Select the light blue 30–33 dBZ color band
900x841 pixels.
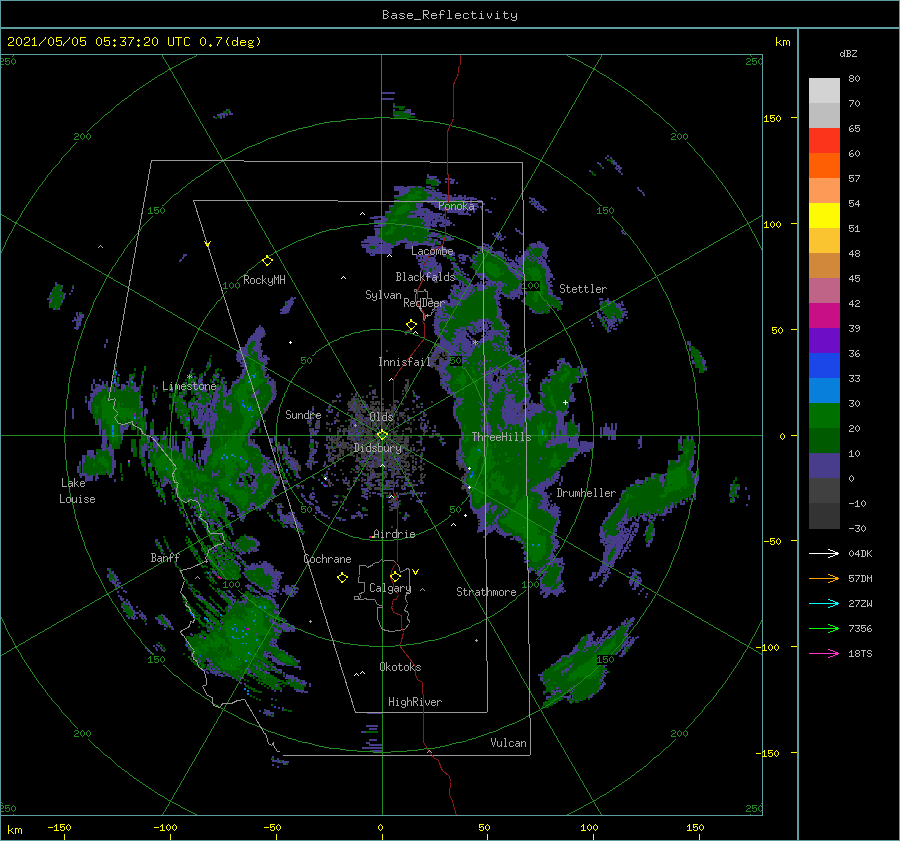click(824, 391)
